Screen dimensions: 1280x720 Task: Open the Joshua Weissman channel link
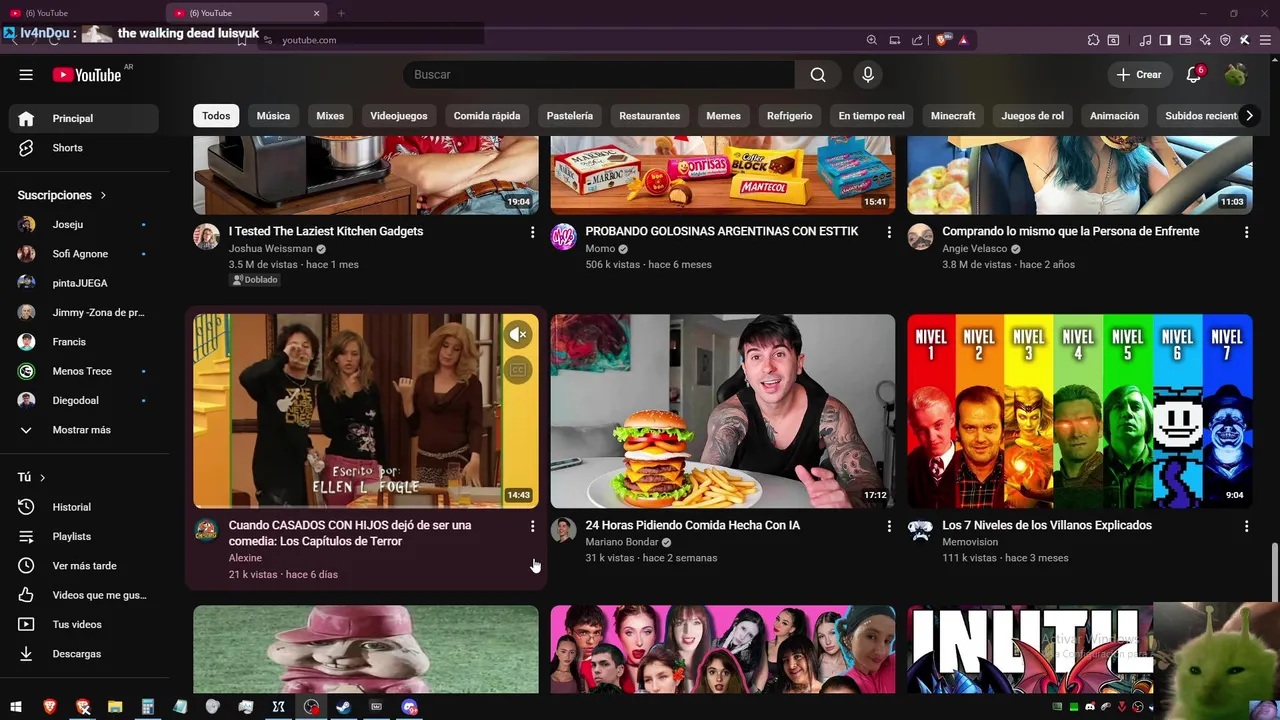coord(271,249)
